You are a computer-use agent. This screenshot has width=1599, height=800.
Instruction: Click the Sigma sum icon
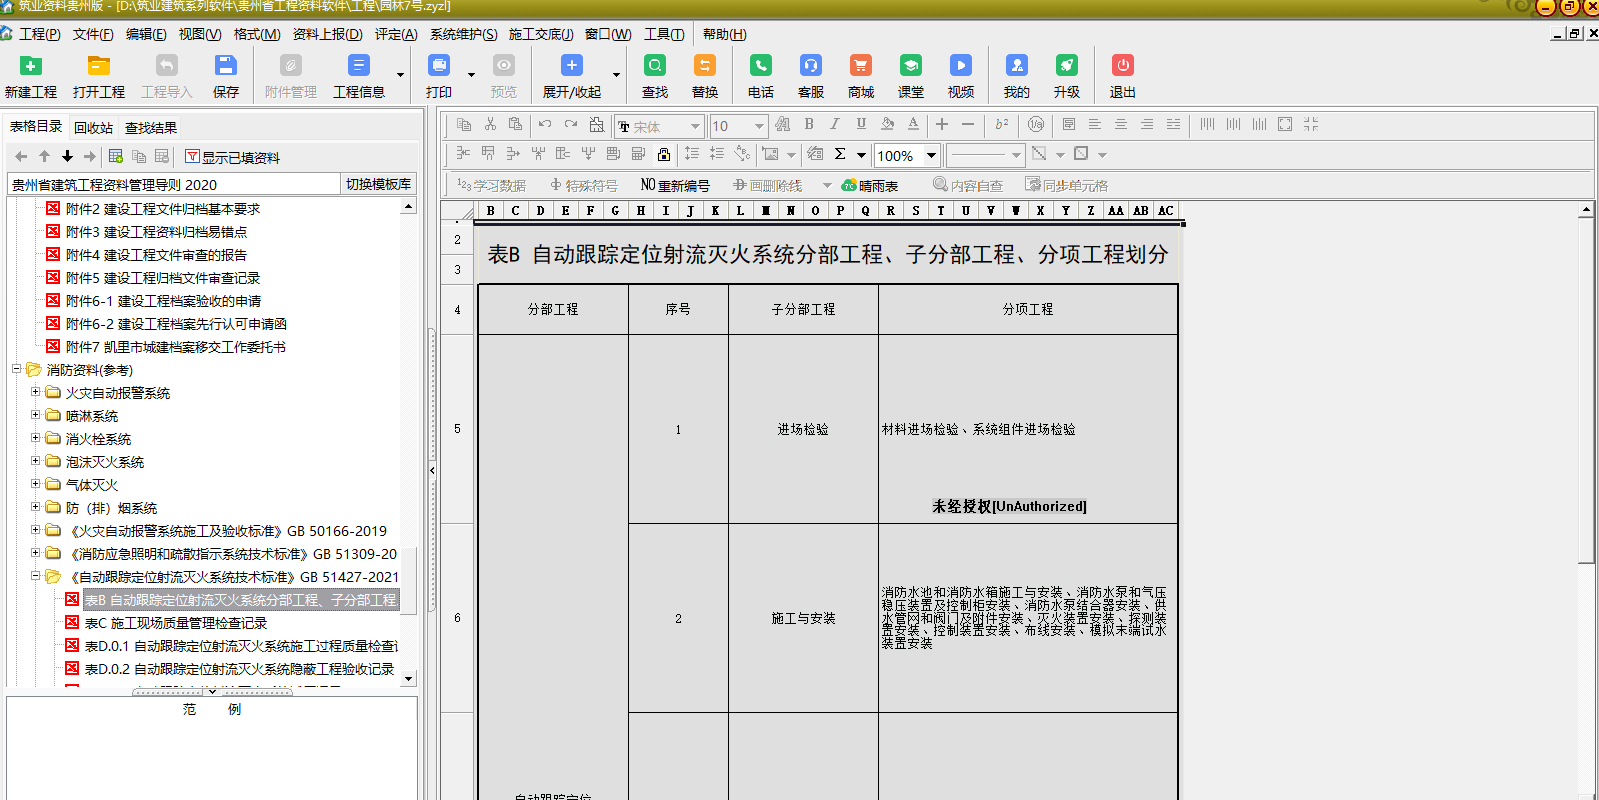840,154
